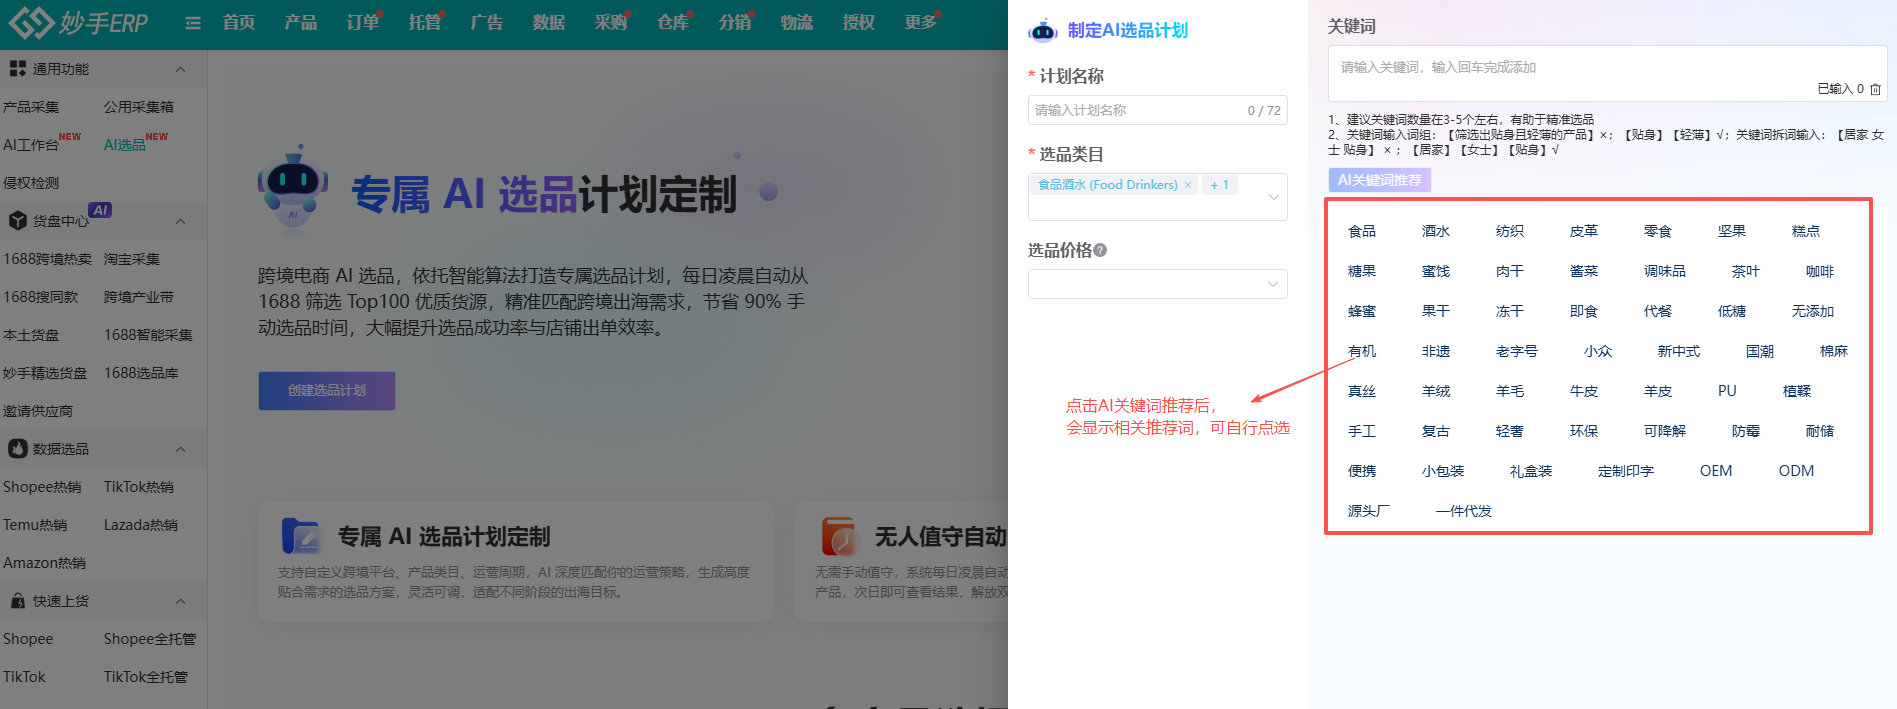Open the 更多 menu
The height and width of the screenshot is (709, 1897).
[x=921, y=22]
